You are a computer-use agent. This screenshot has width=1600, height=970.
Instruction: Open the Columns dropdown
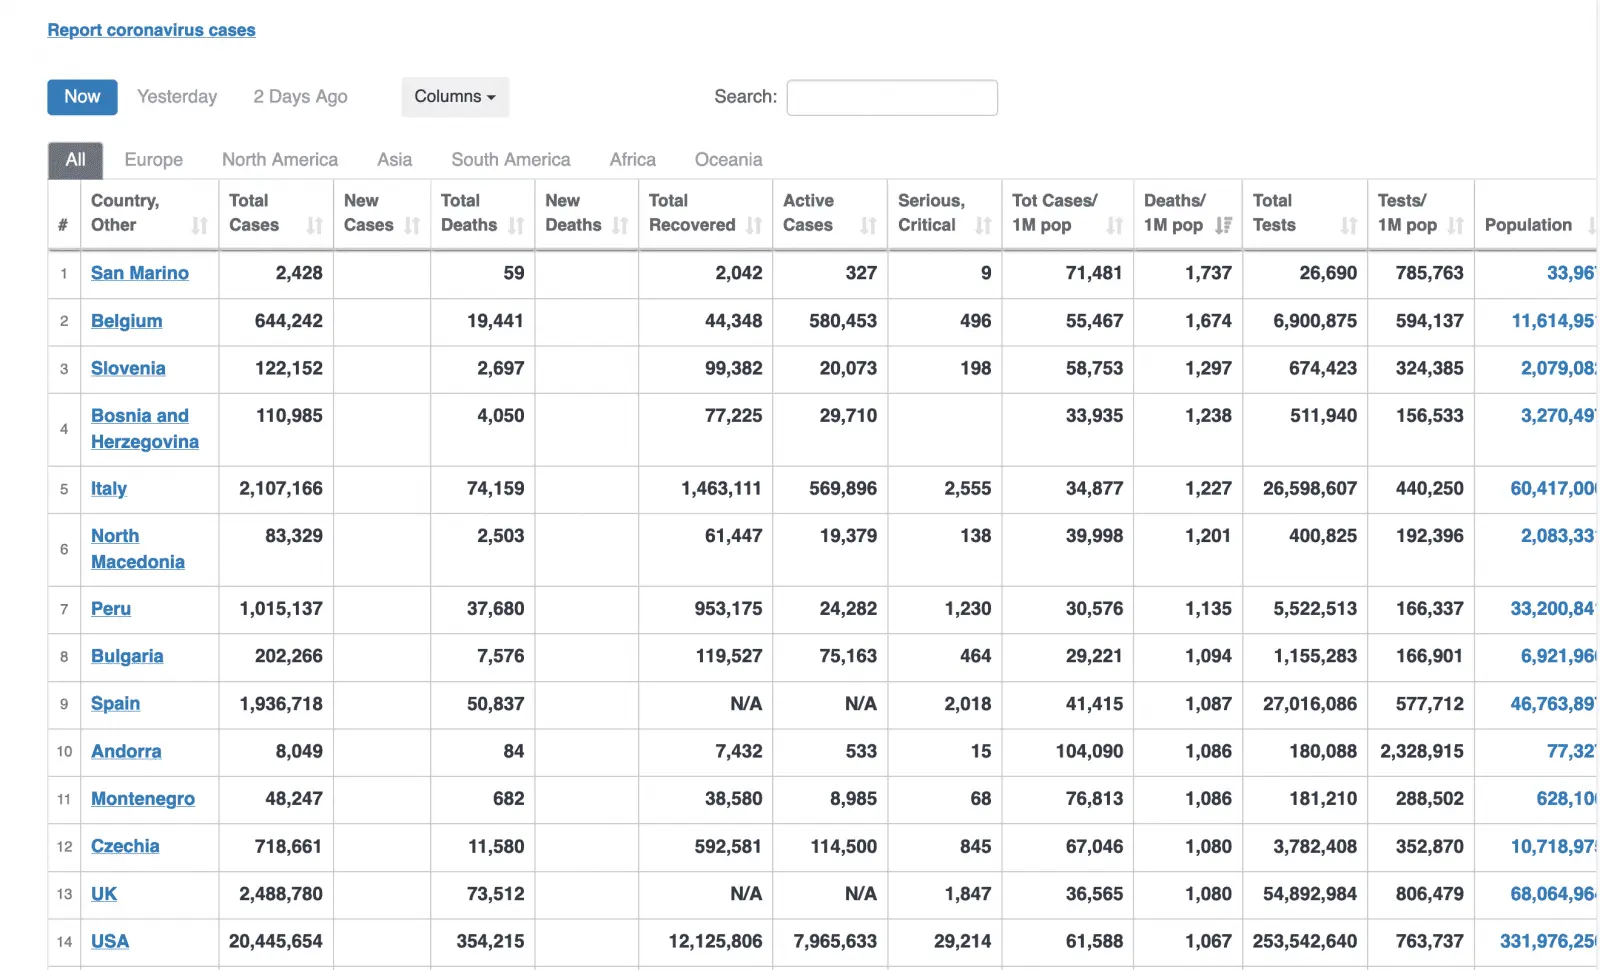[x=455, y=97]
